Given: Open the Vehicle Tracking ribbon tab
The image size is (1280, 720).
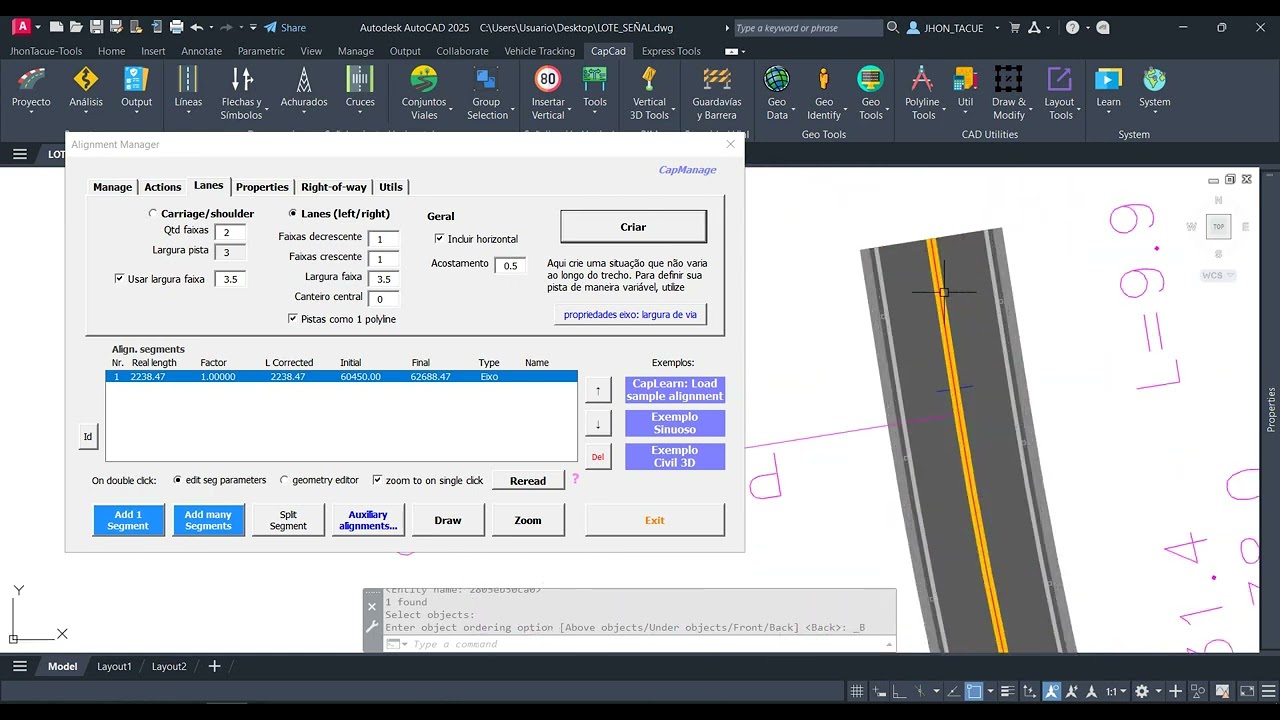Looking at the screenshot, I should (539, 51).
